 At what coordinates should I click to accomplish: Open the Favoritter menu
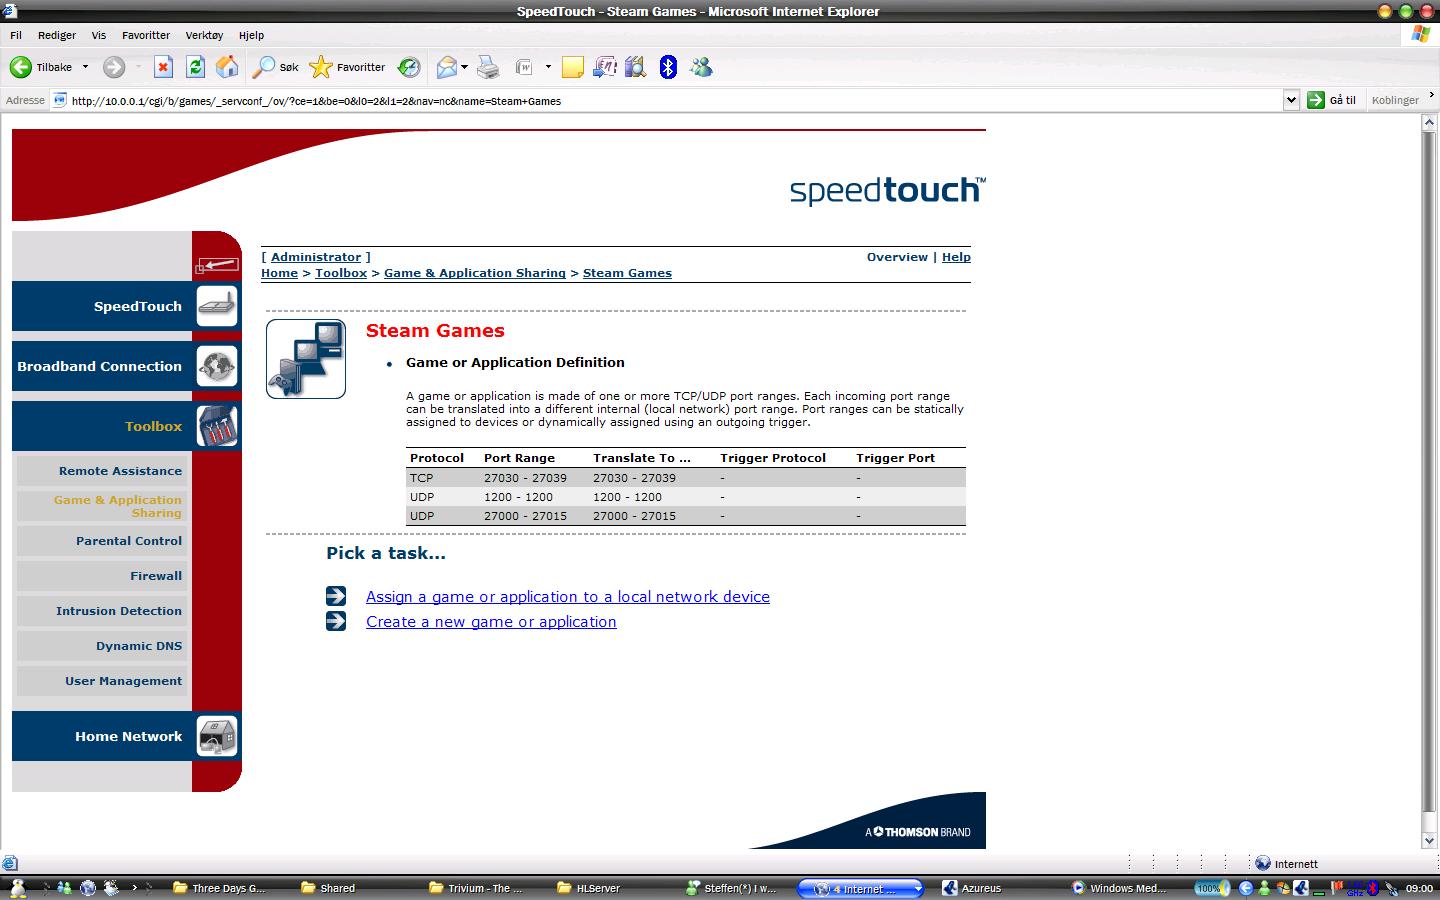pyautogui.click(x=146, y=35)
